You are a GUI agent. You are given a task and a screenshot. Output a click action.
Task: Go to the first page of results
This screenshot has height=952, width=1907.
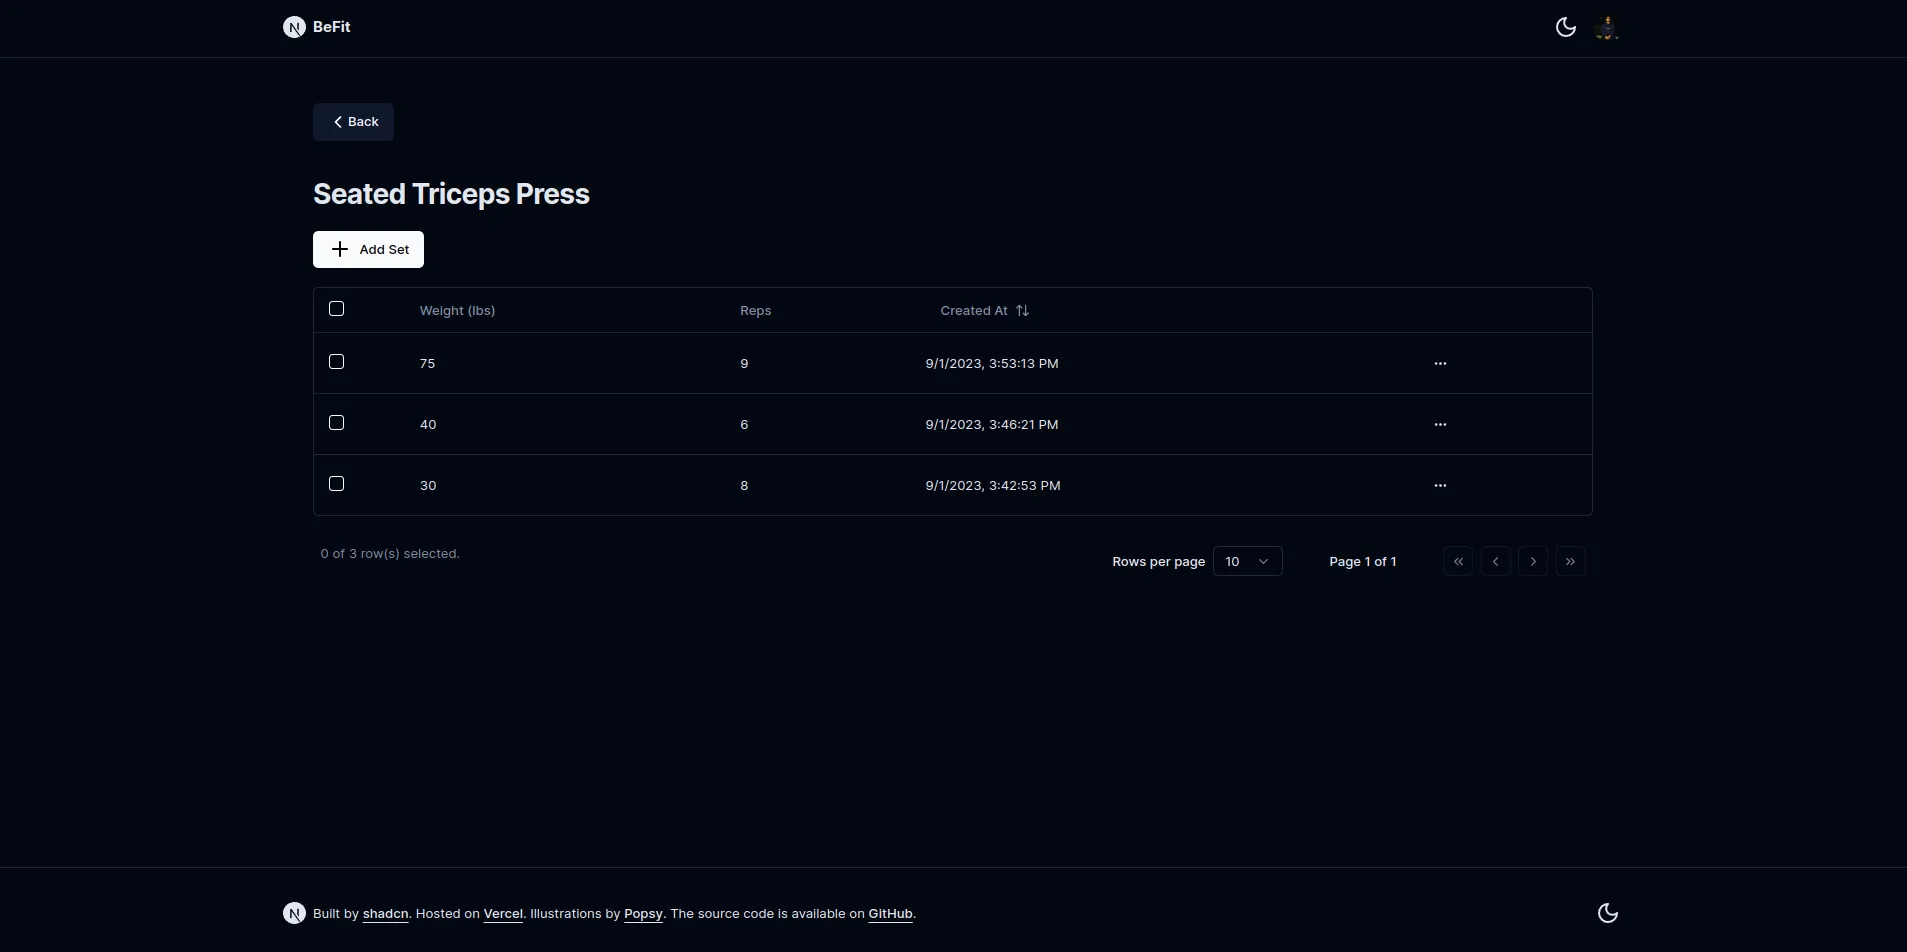[x=1458, y=561]
